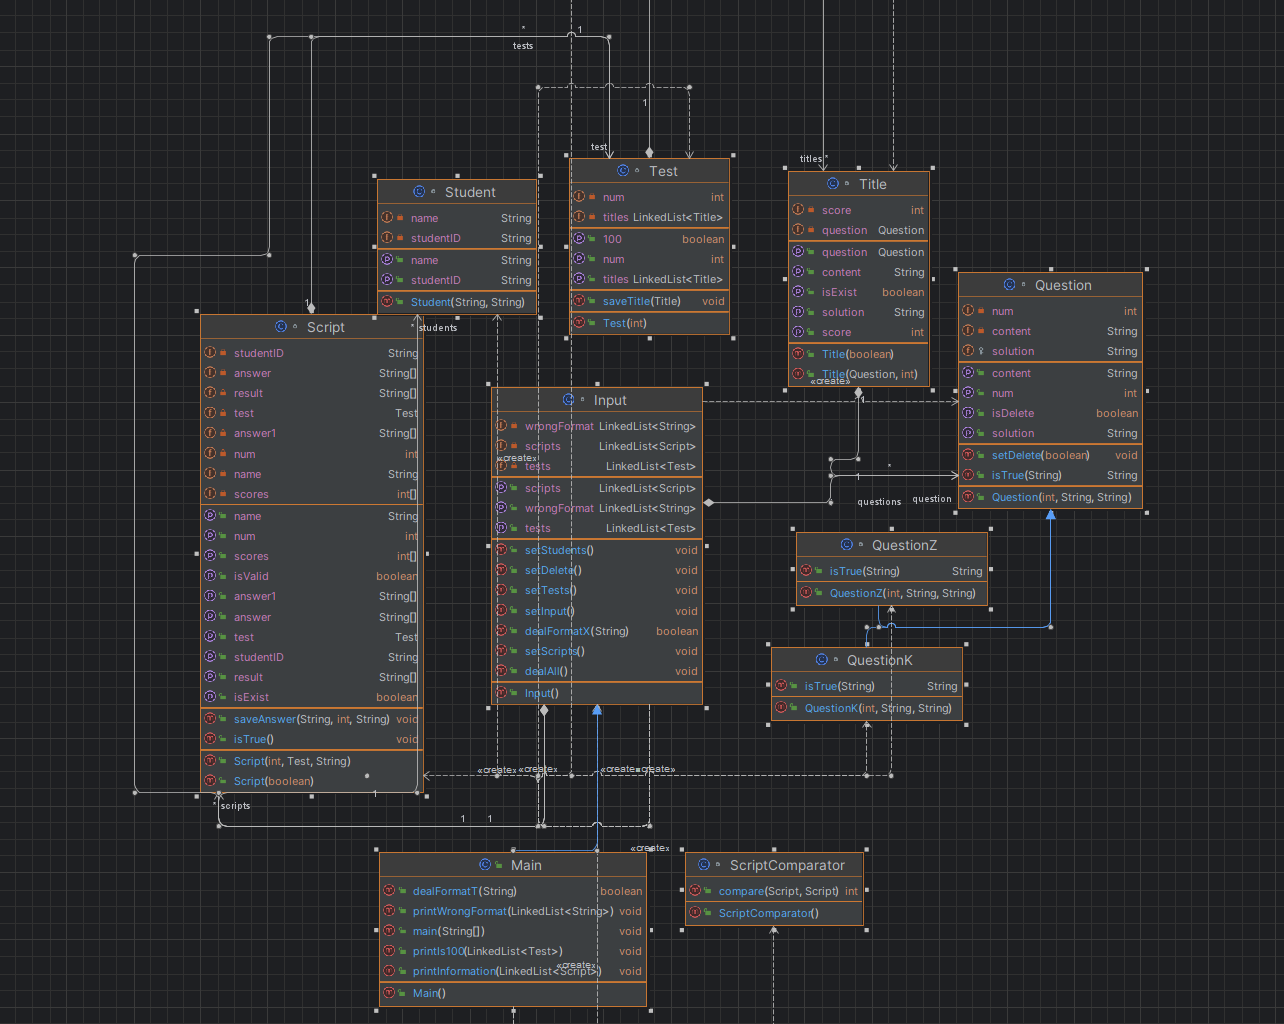Click the QuestionZ class icon in its header
Viewport: 1284px width, 1024px height.
[846, 545]
